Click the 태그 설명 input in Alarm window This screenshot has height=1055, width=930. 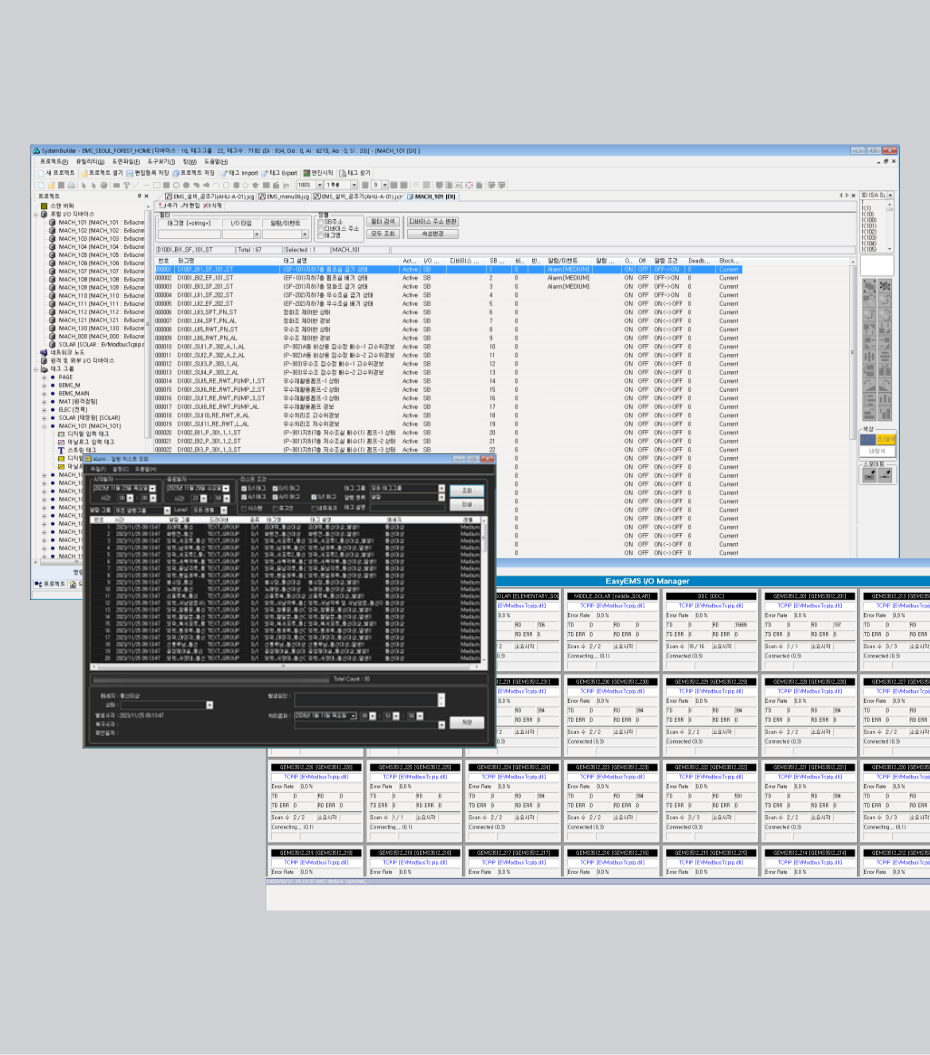tap(406, 507)
